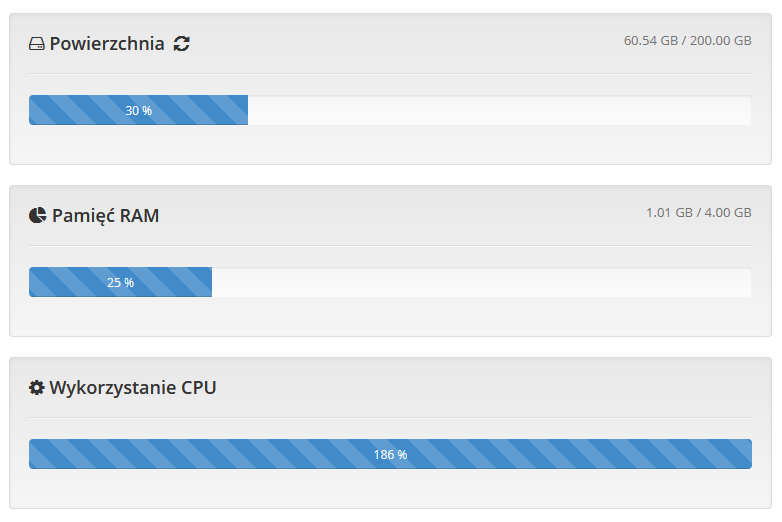Click the 186 % label in CPU bar
Screen dimensions: 782x522
pyautogui.click(x=390, y=455)
